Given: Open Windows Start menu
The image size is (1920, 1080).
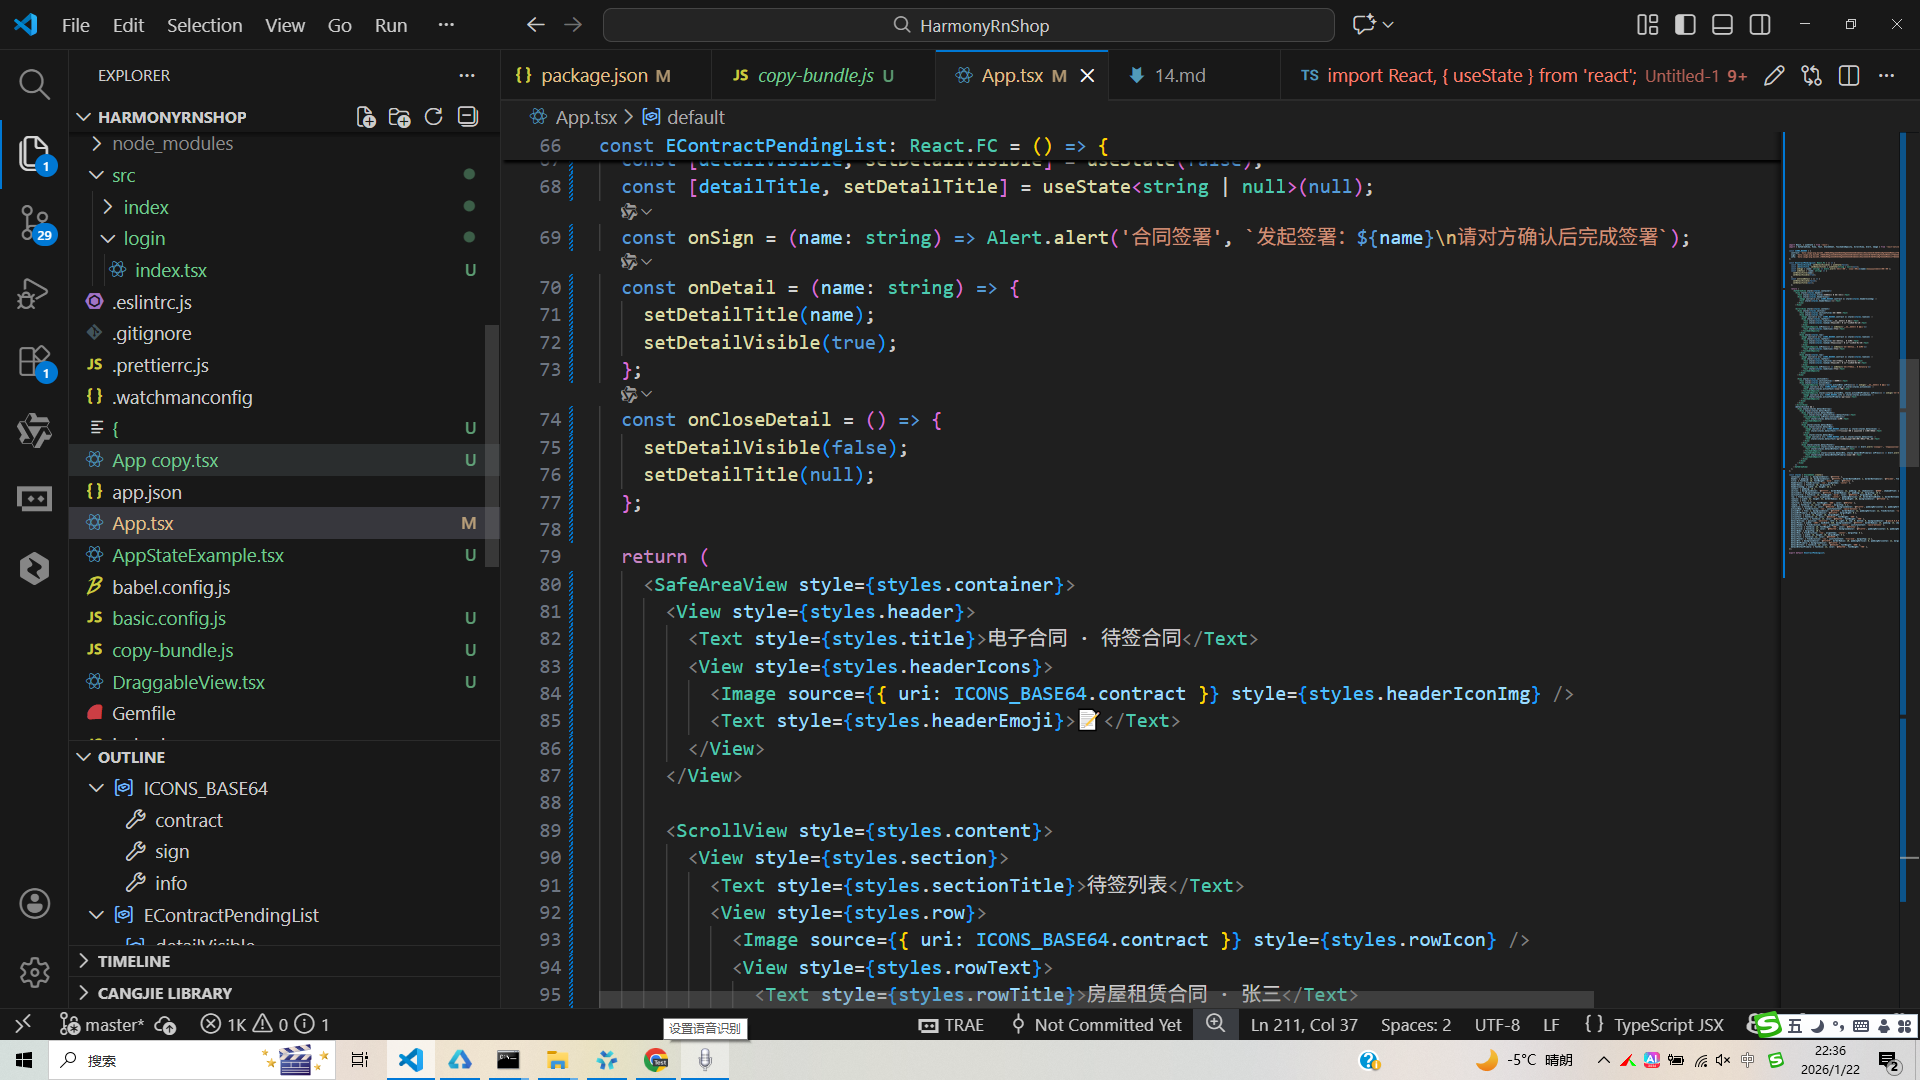Looking at the screenshot, I should coord(24,1060).
